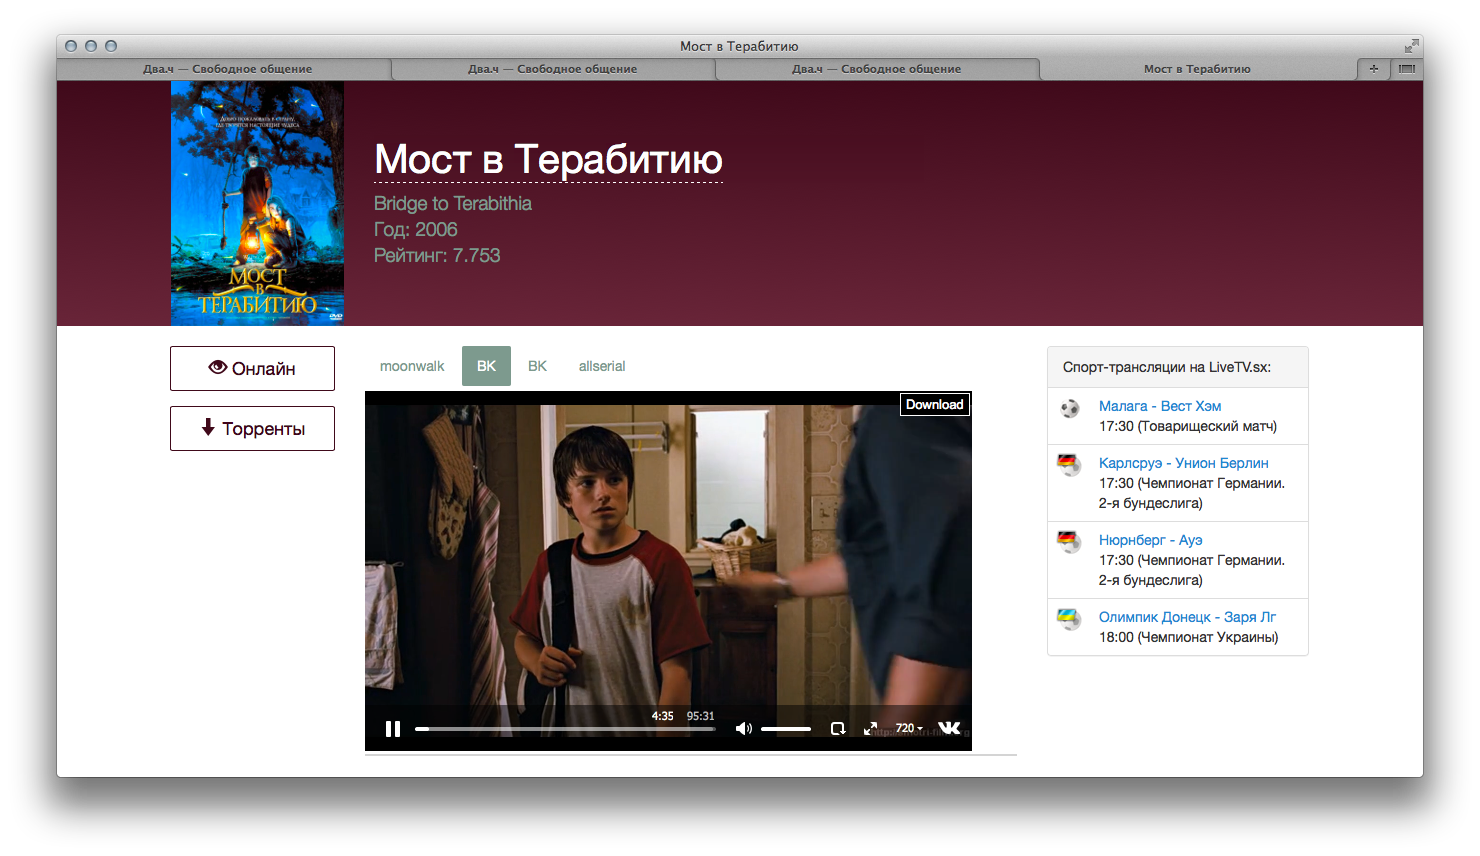Switch to the first Два.ч browser tab
This screenshot has width=1480, height=856.
(x=227, y=69)
